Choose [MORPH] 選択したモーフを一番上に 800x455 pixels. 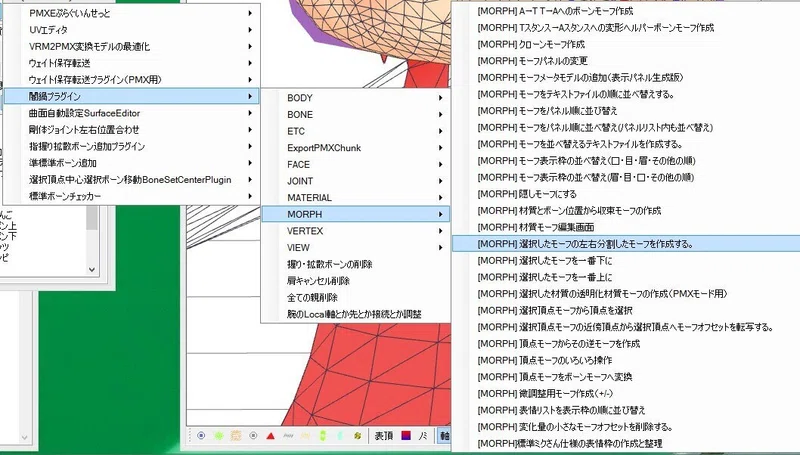click(626, 277)
